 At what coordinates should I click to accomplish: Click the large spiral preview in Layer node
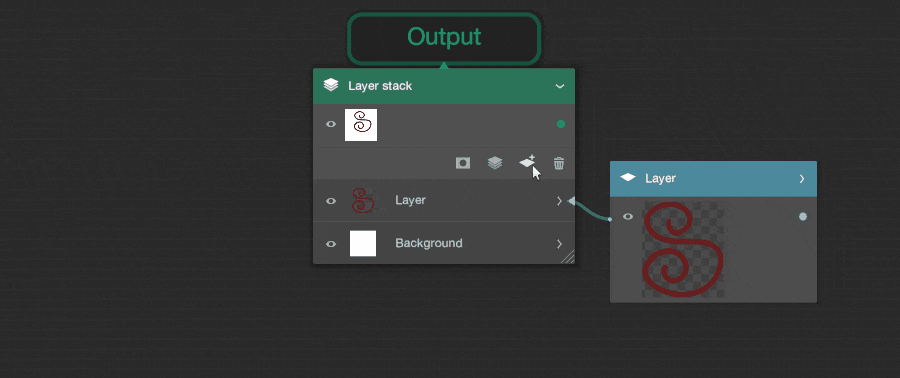coord(682,249)
